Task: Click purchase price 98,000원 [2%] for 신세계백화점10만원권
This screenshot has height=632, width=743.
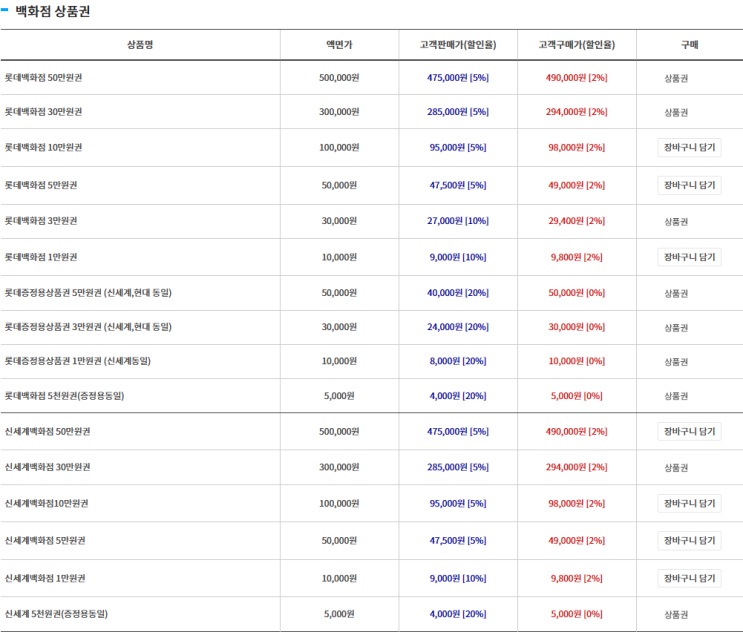Action: (x=577, y=503)
